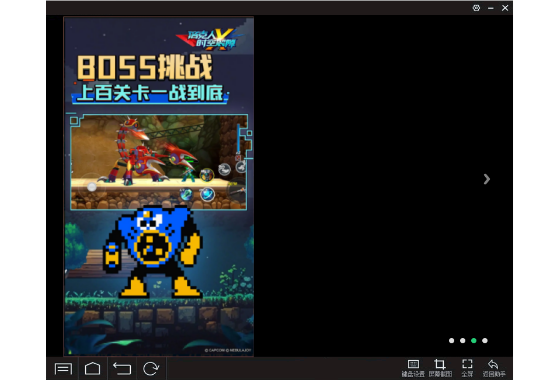Click the blue pixel robot character
Image resolution: width=550 pixels, height=380 pixels.
click(153, 252)
